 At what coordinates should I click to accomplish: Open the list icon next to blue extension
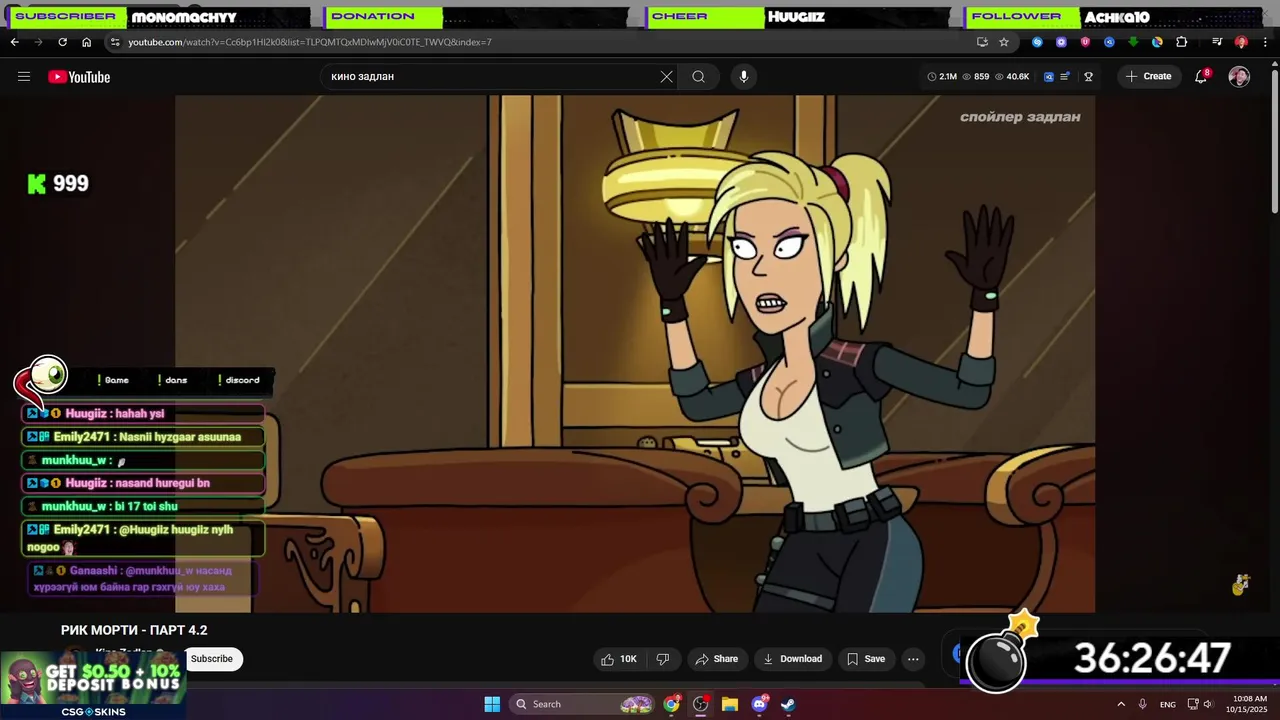coord(1066,77)
